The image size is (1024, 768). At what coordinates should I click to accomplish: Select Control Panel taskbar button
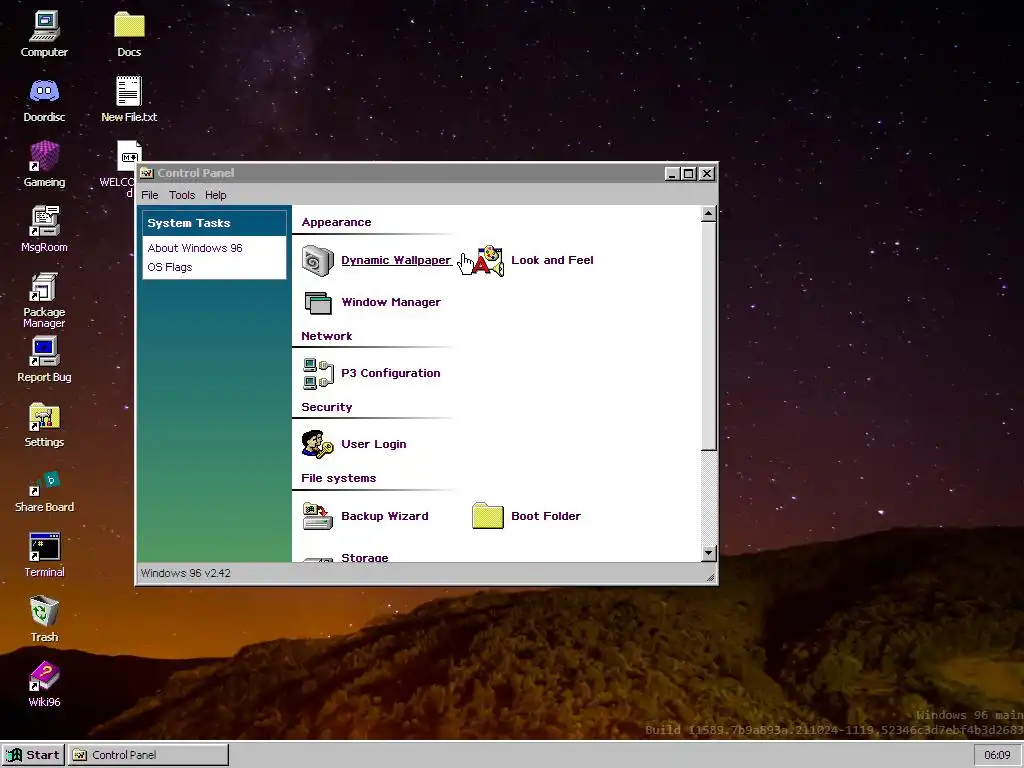point(148,755)
